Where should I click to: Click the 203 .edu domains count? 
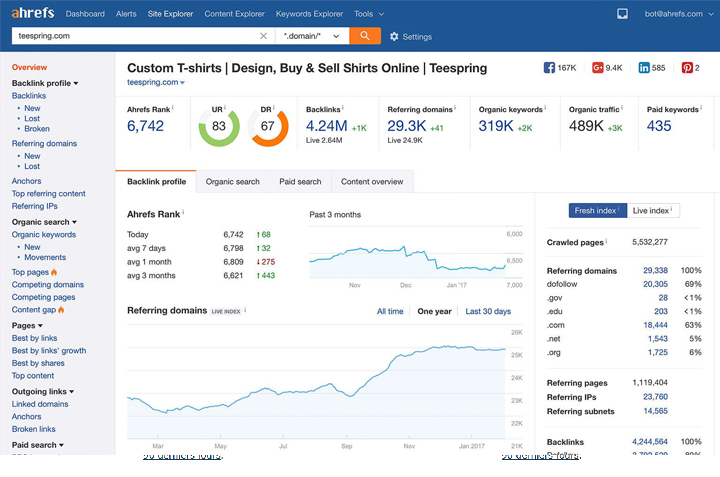(661, 311)
